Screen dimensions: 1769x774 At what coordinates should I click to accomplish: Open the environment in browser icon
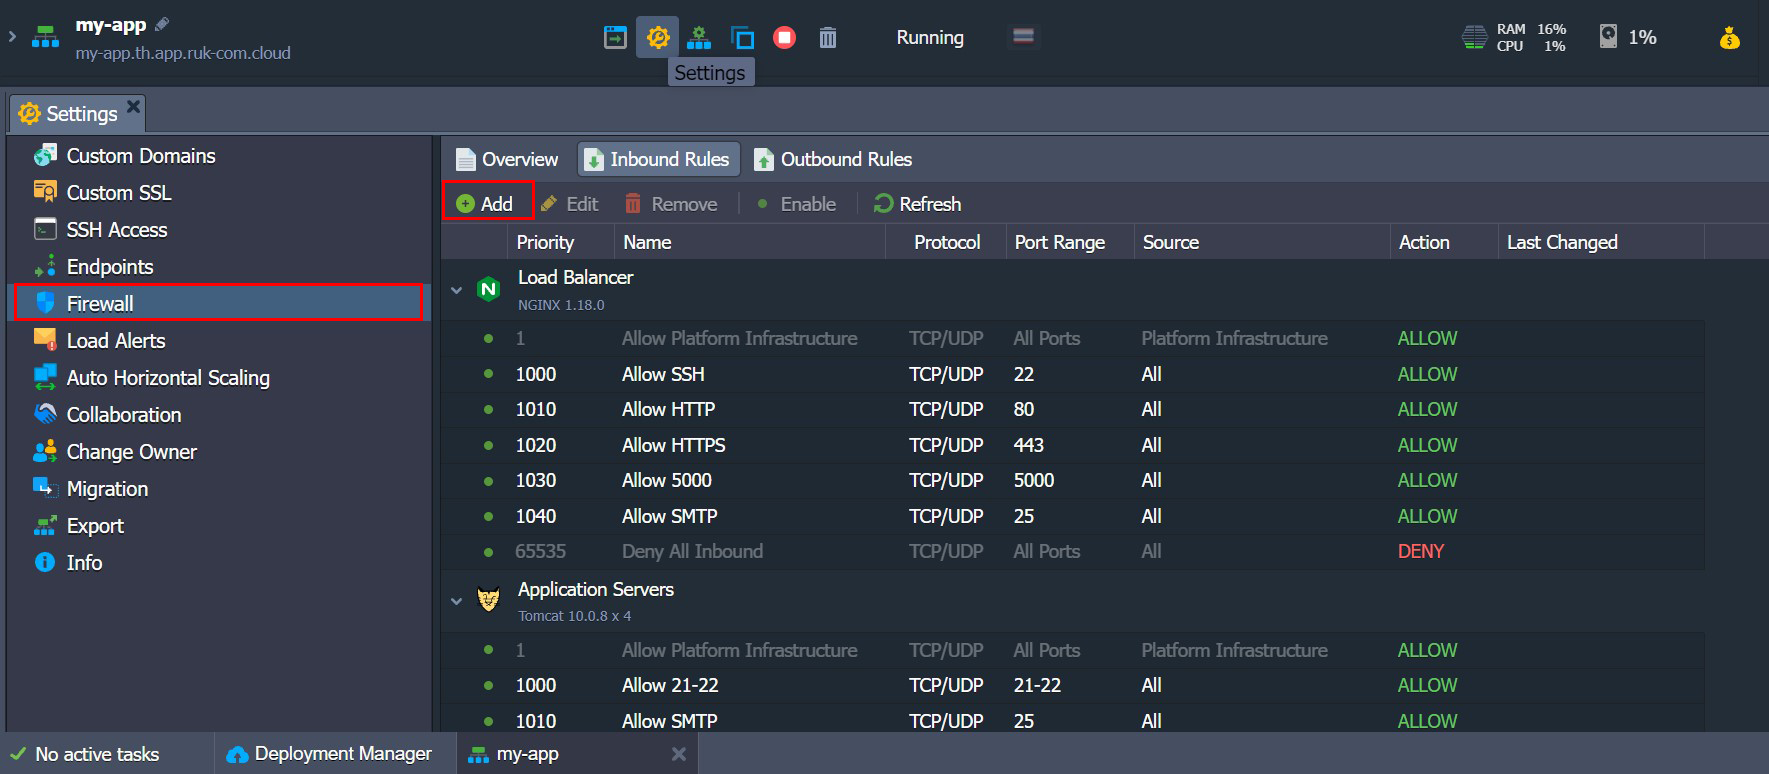615,38
